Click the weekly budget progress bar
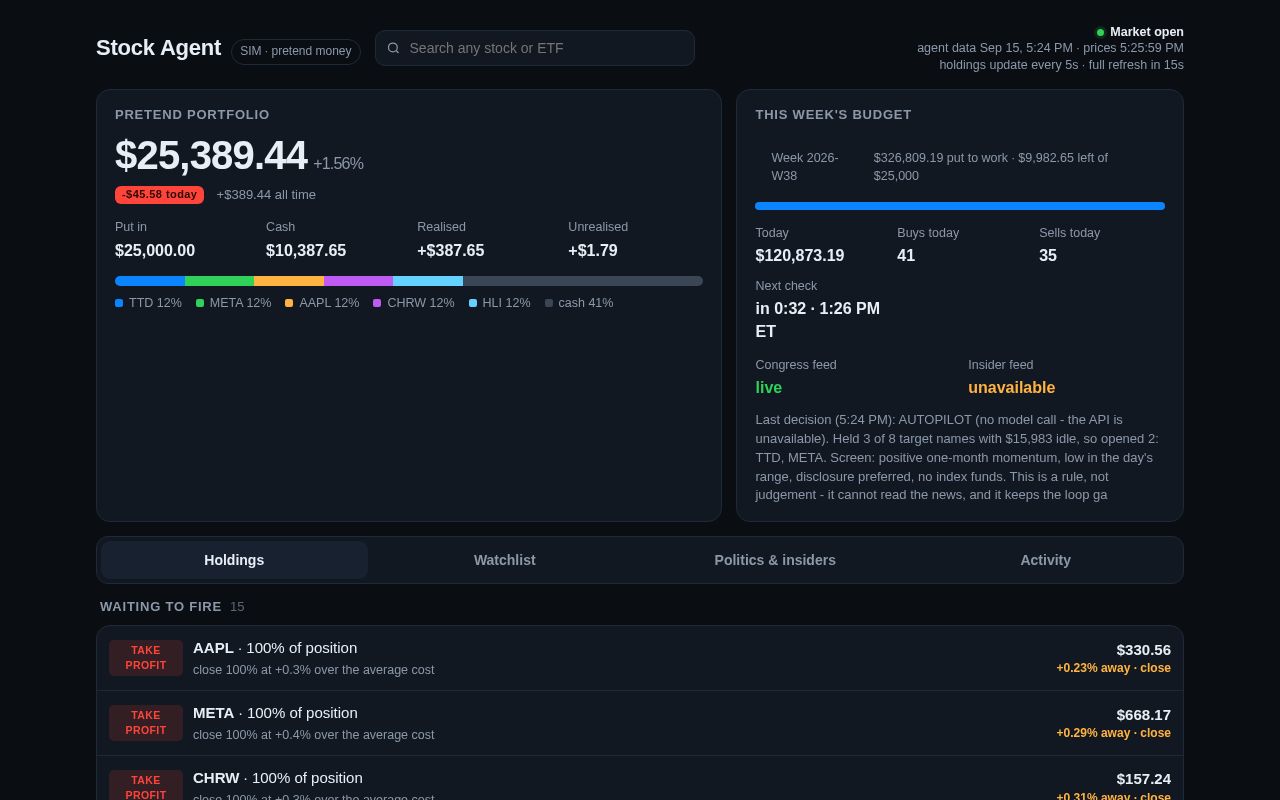1280x800 pixels. tap(960, 206)
